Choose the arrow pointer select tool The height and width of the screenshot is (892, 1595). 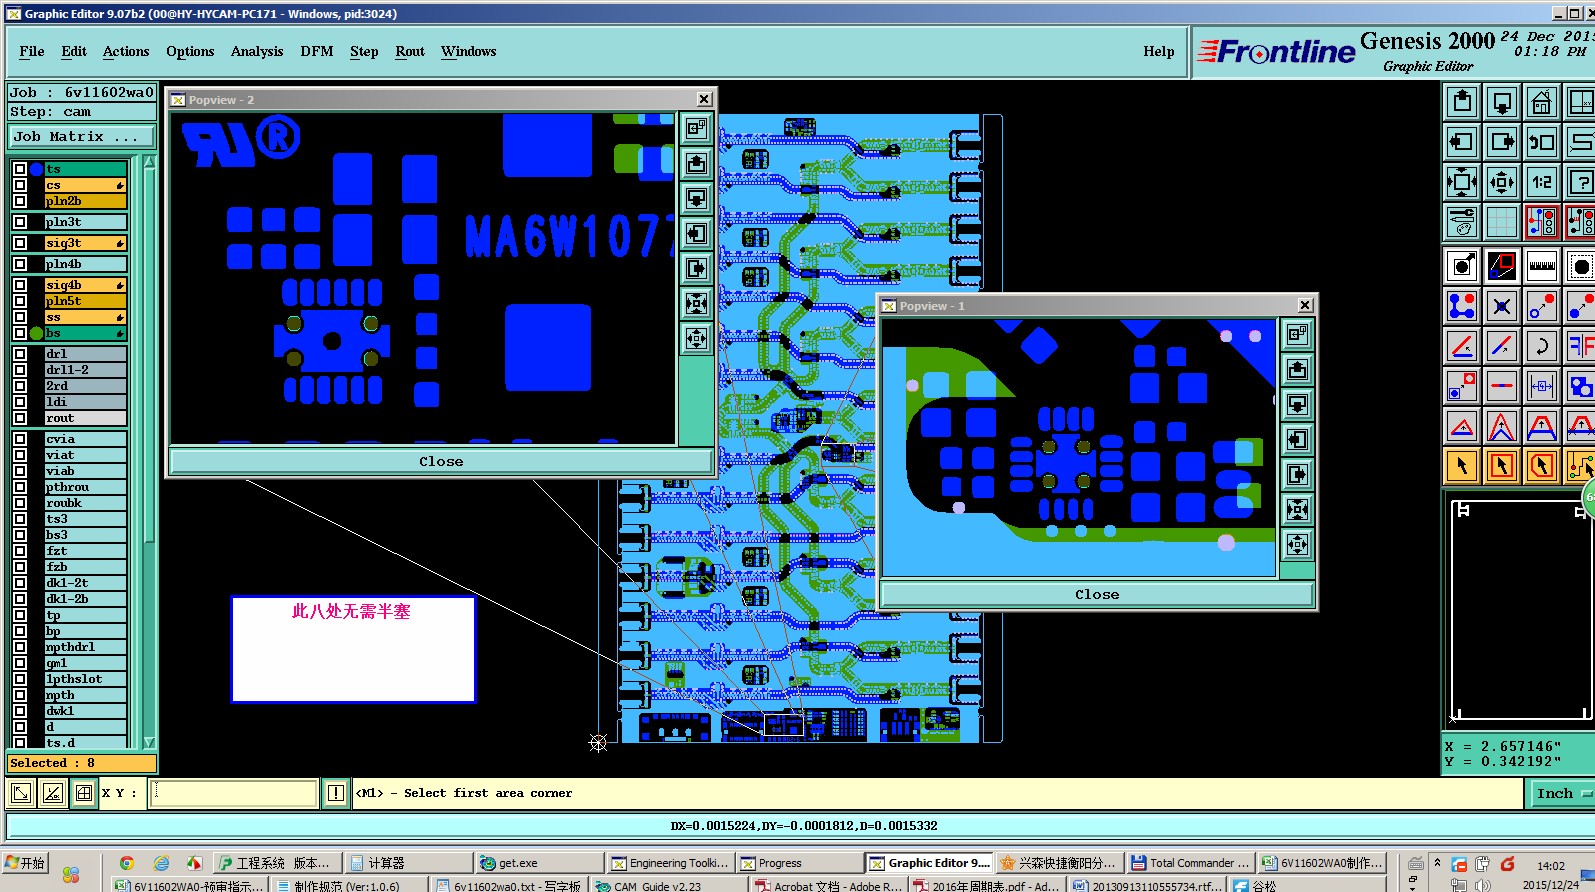pos(1462,466)
